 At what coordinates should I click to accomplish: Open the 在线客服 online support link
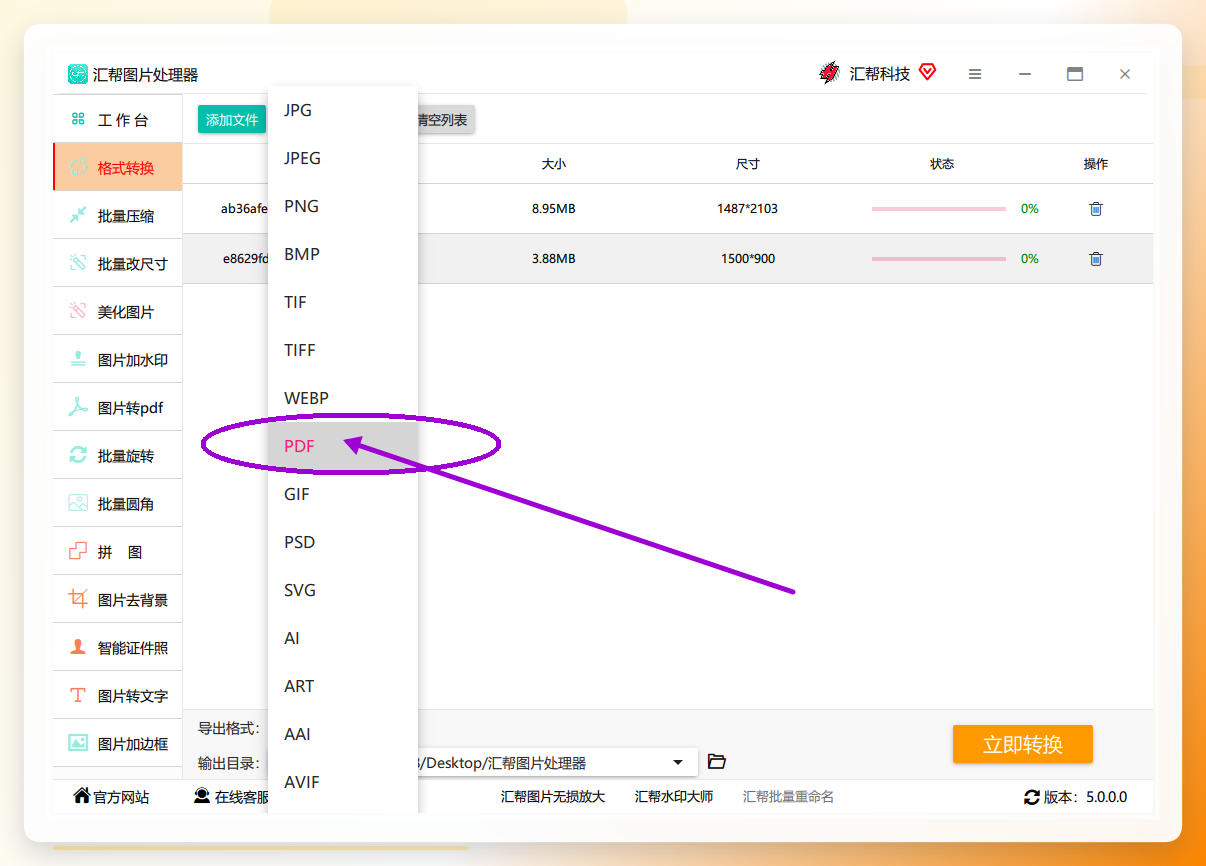[x=232, y=797]
